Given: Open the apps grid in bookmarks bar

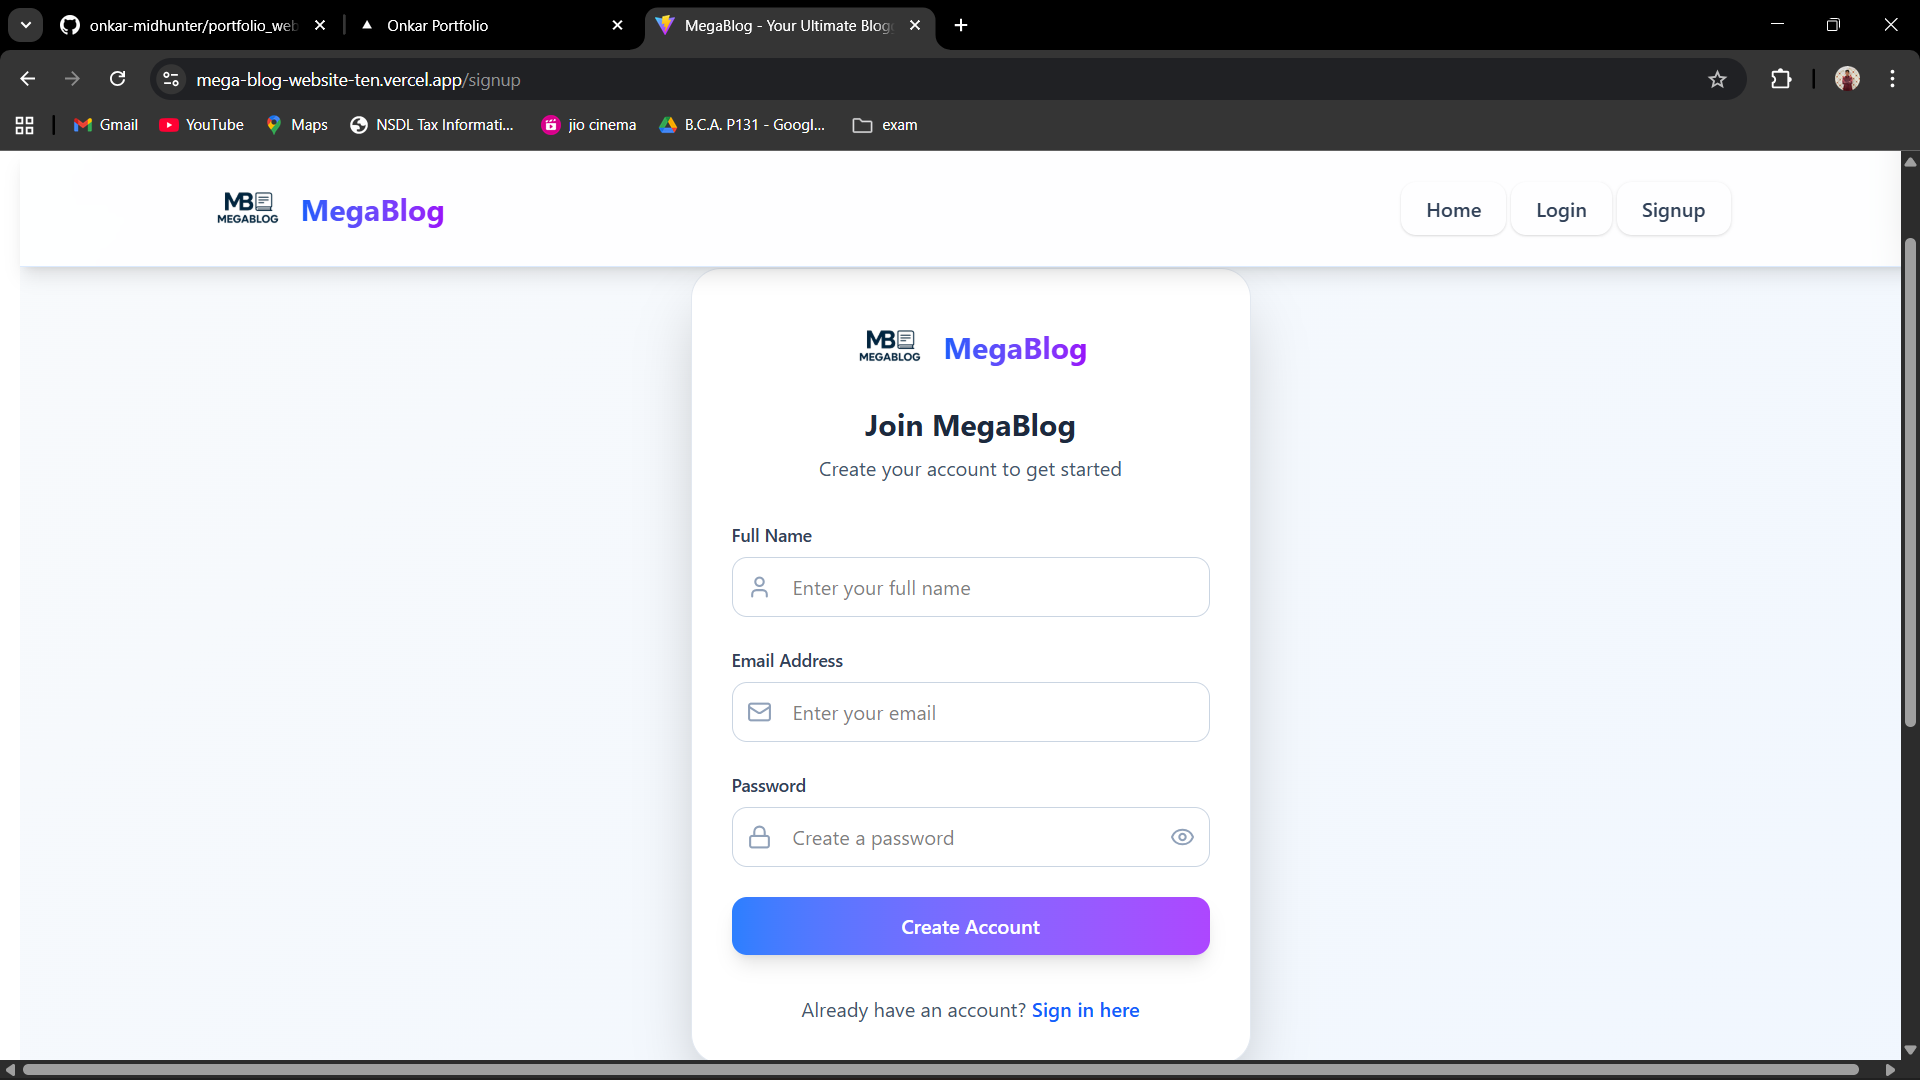Looking at the screenshot, I should click(x=25, y=125).
